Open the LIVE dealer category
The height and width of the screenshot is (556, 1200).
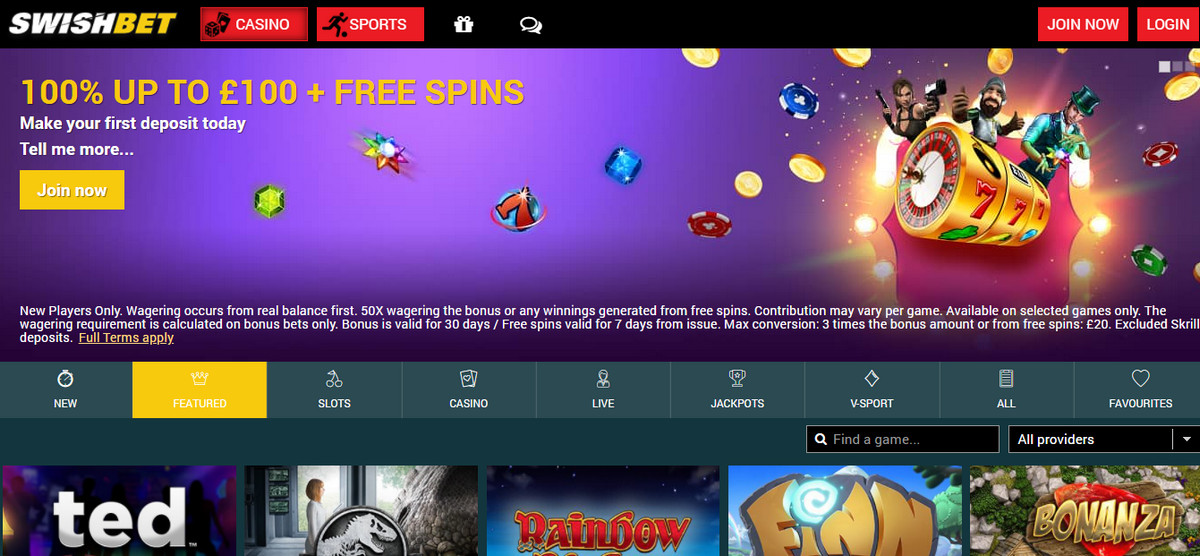coord(603,390)
